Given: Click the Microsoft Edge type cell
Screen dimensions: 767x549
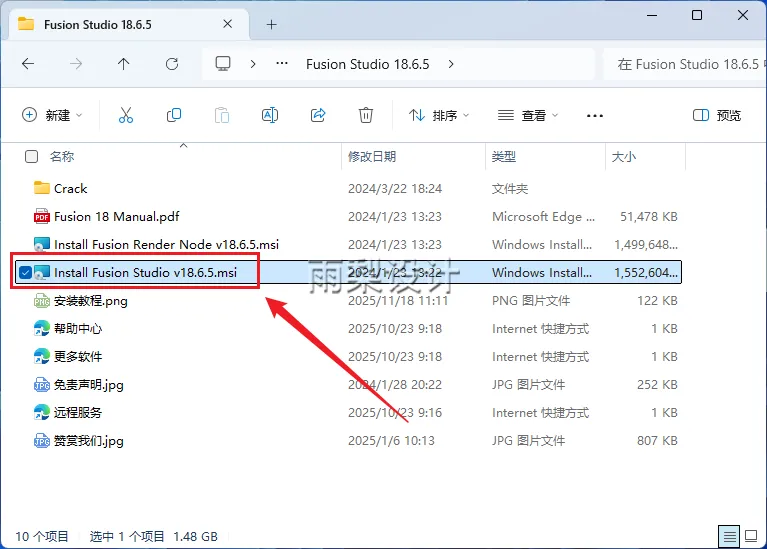Looking at the screenshot, I should [x=543, y=216].
